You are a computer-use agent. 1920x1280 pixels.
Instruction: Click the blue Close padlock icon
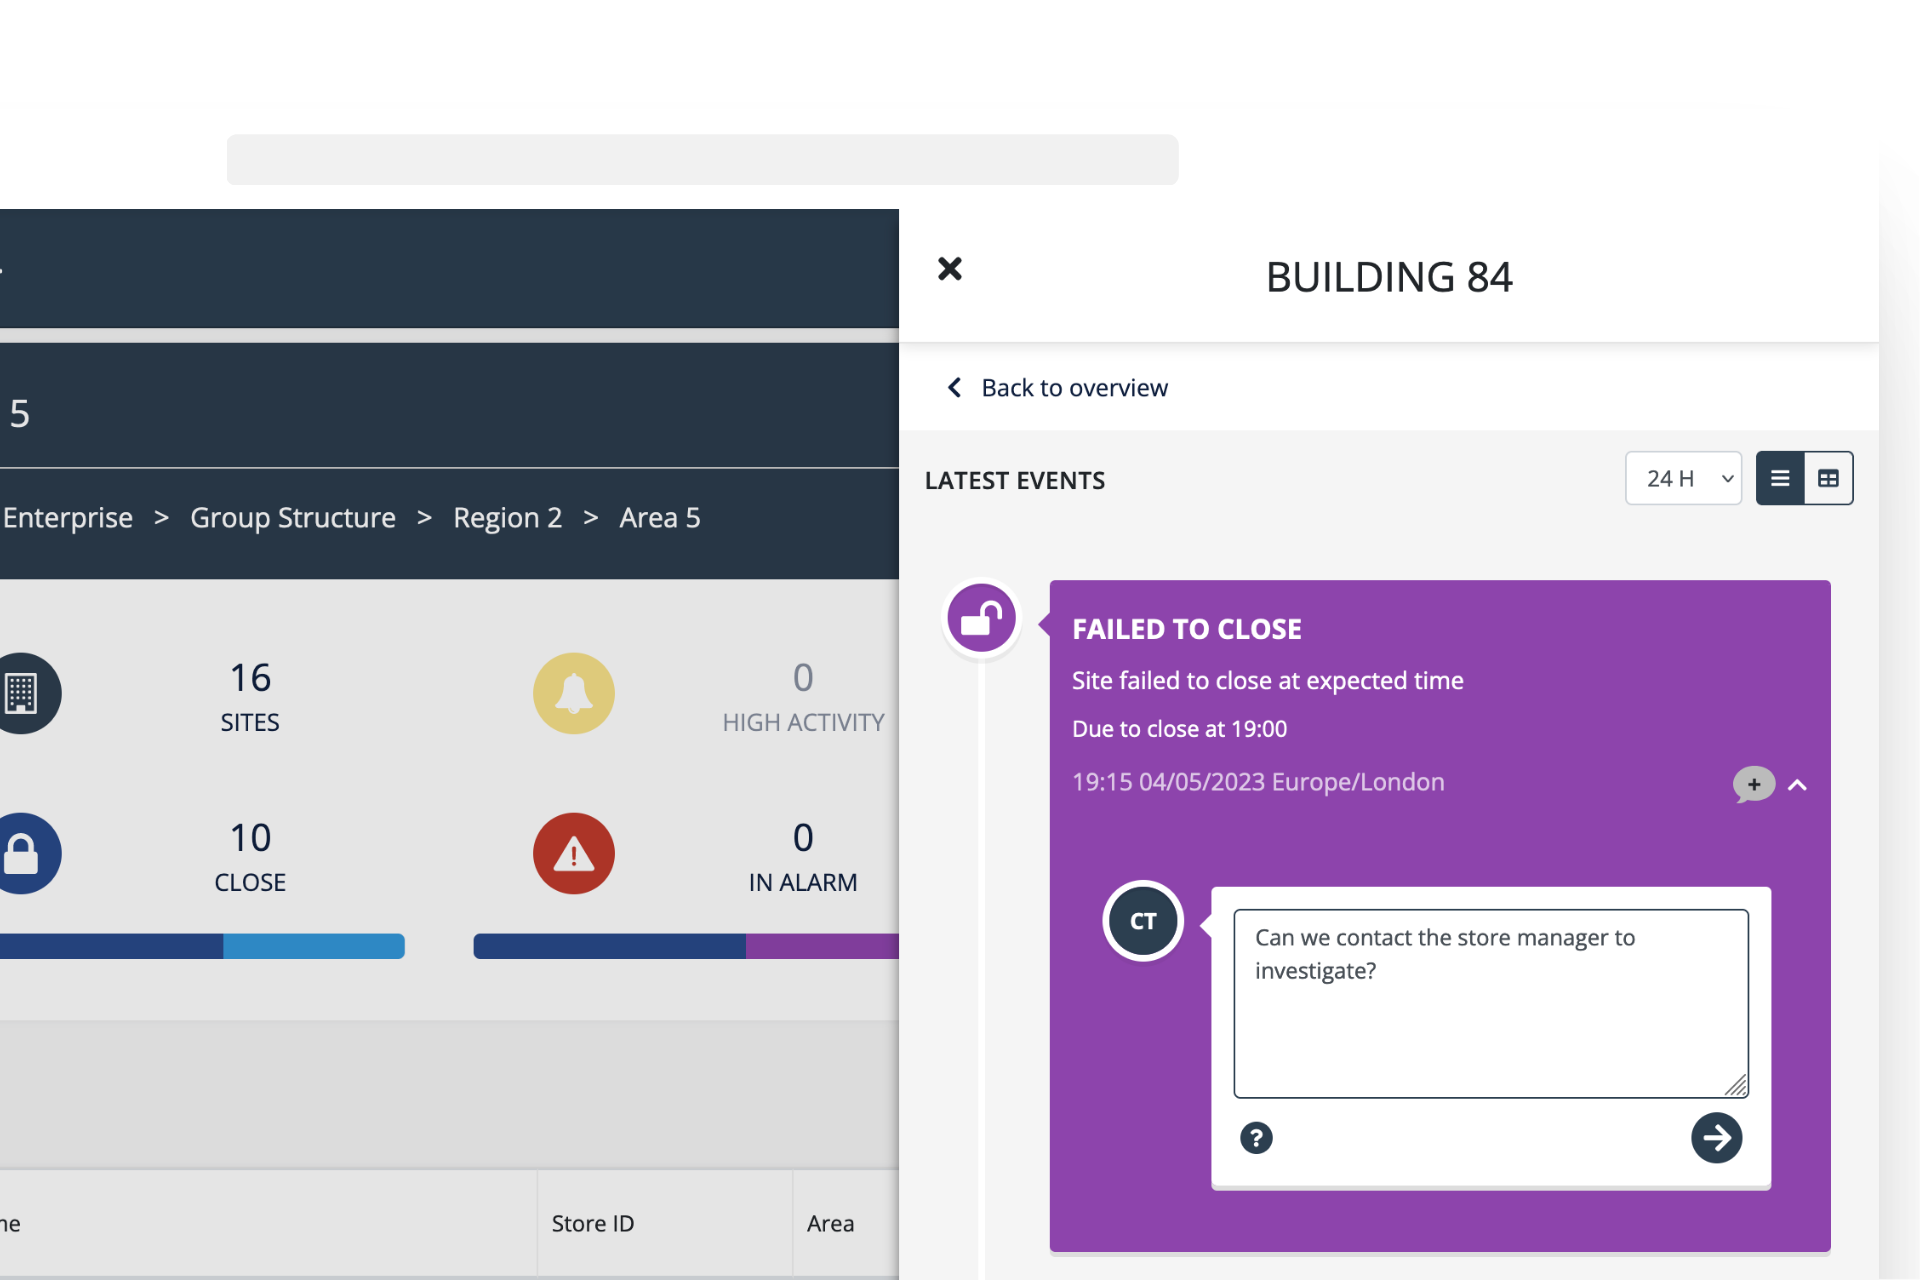coord(22,853)
